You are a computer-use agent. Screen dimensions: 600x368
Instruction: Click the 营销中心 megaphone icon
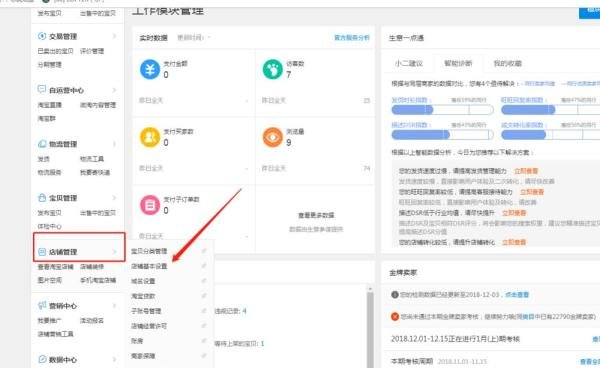click(42, 305)
